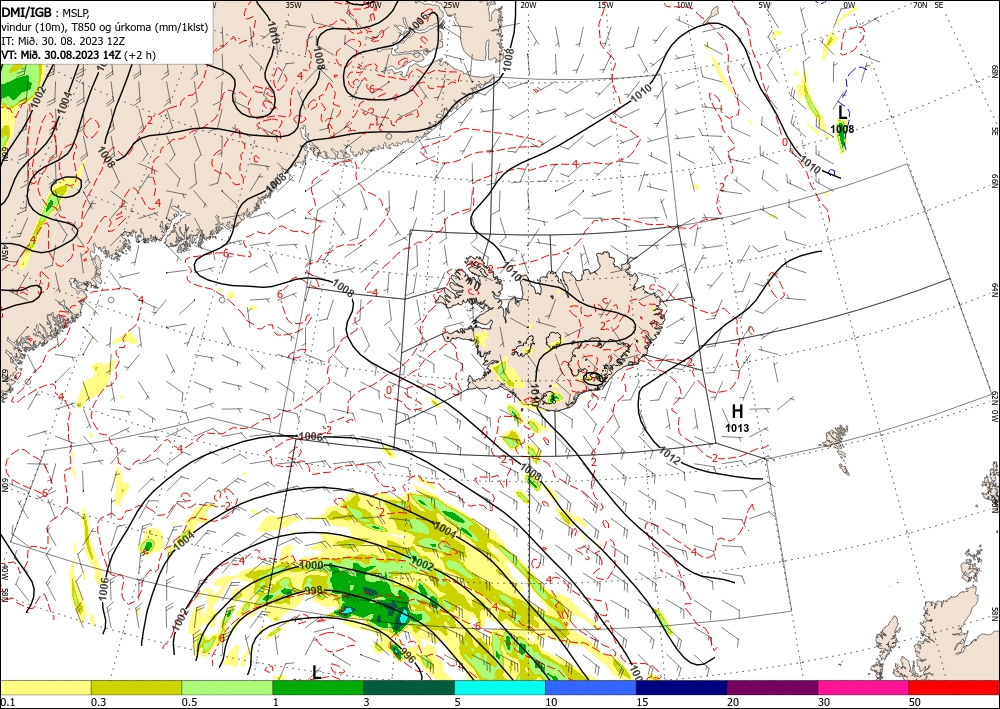The height and width of the screenshot is (709, 1000).
Task: Click the H high-pressure marker near 1013
Action: [737, 411]
